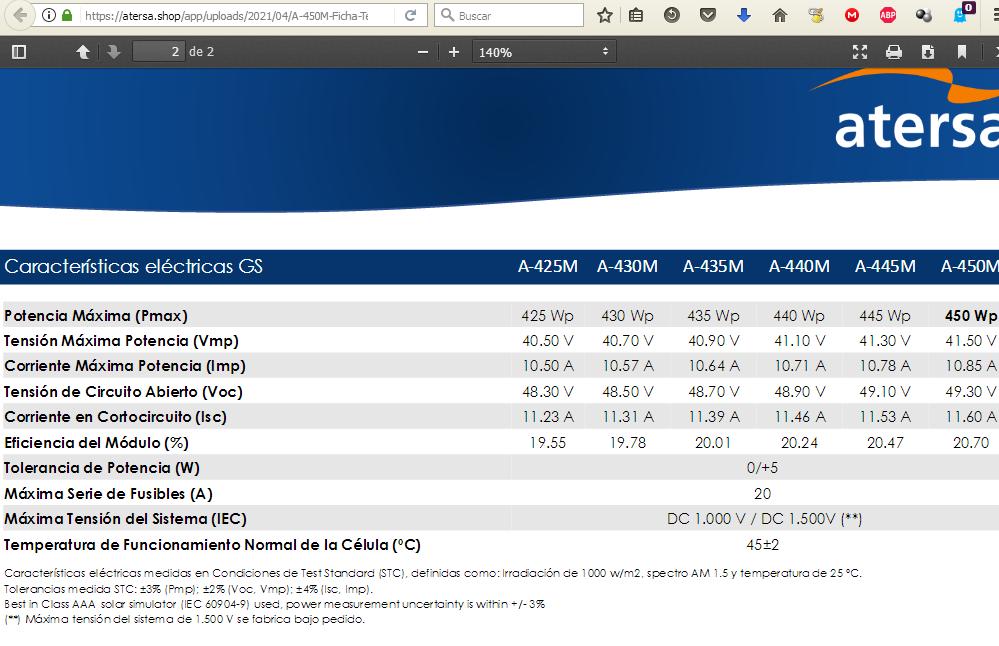Click the '0/+5' power tolerance value
The width and height of the screenshot is (999, 646).
[x=762, y=468]
